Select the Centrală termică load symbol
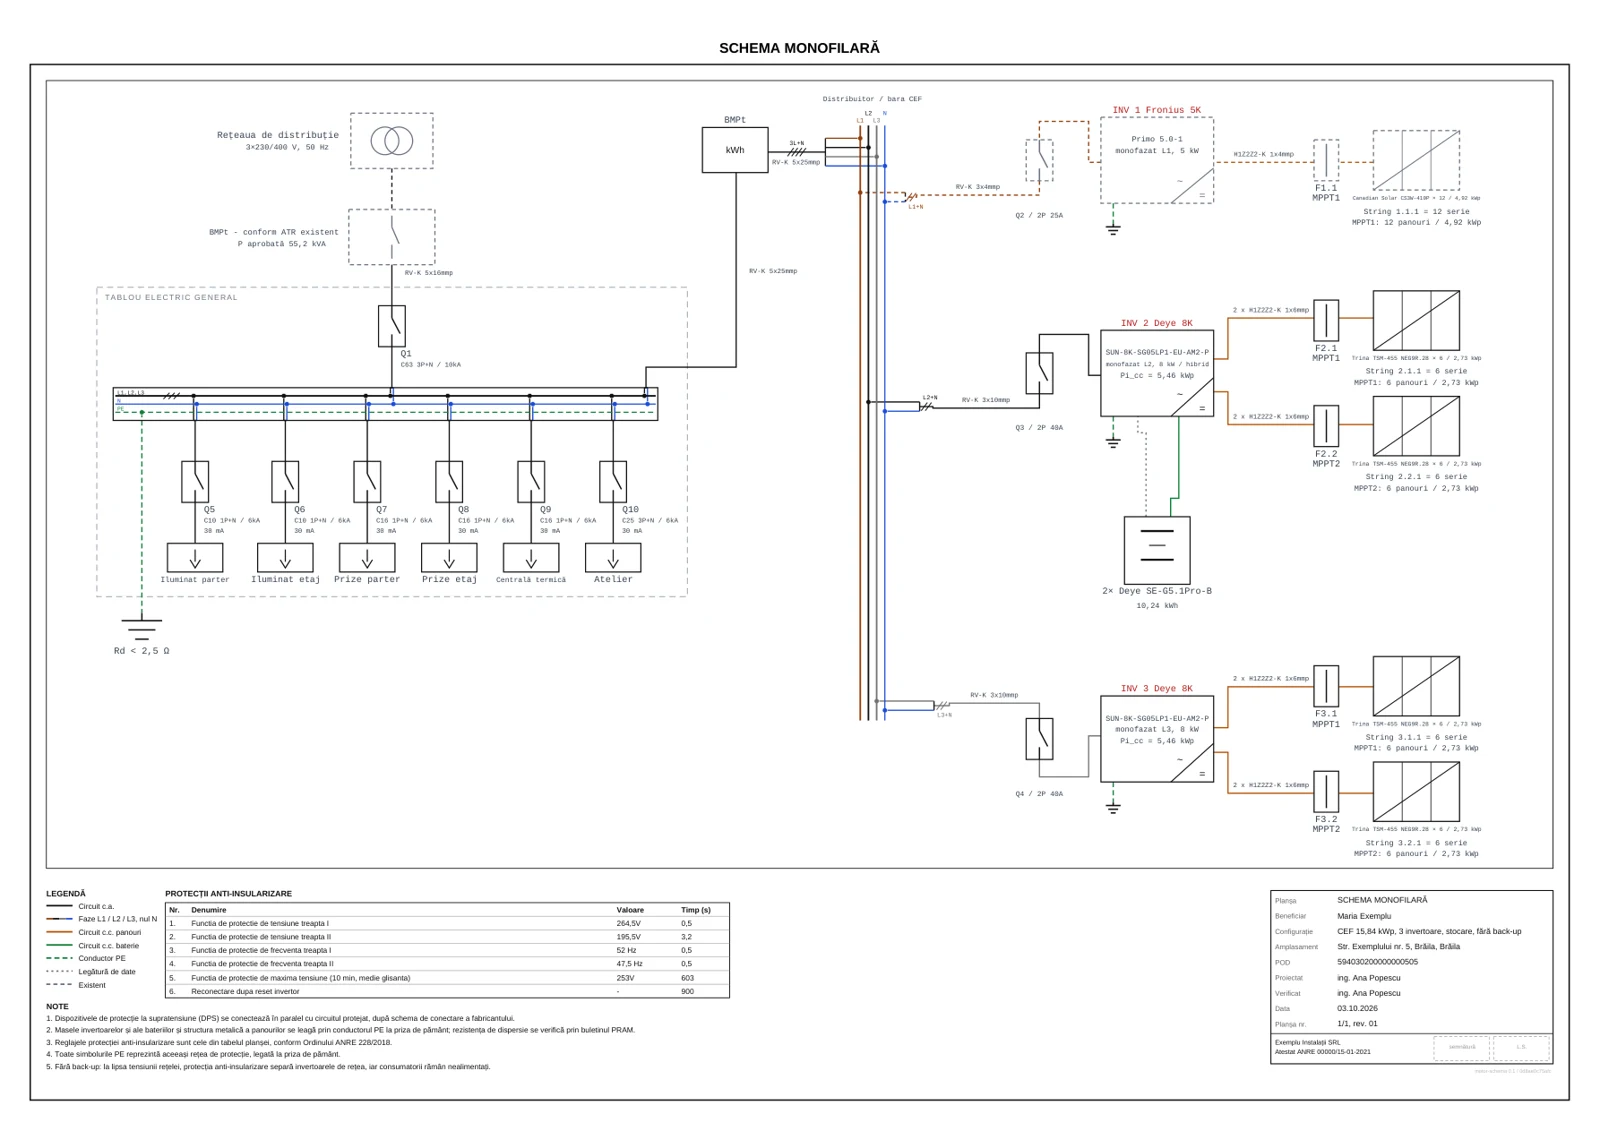The height and width of the screenshot is (1131, 1600). pyautogui.click(x=531, y=558)
